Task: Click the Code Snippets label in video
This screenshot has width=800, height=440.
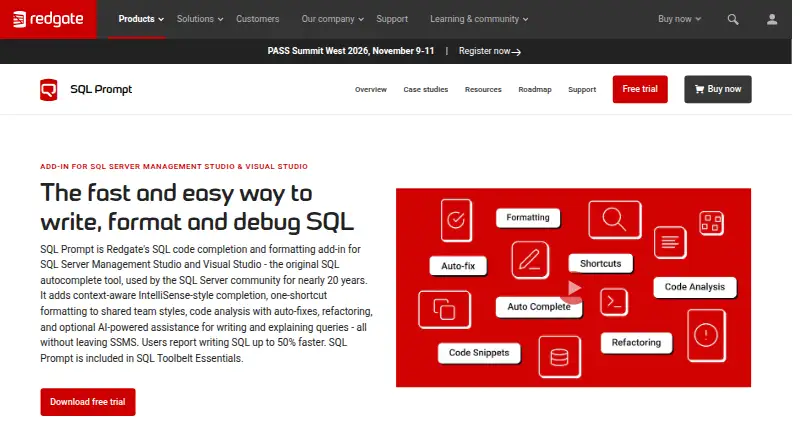Action: (x=479, y=353)
